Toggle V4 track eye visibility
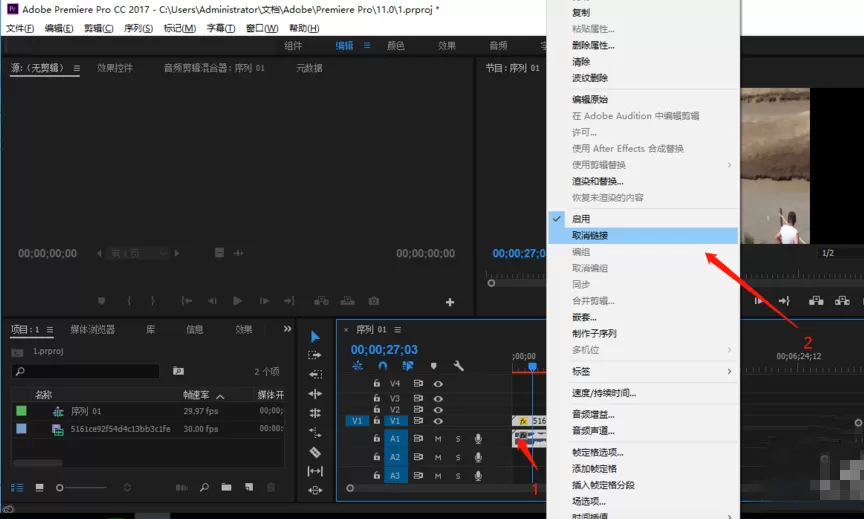864x519 pixels. coord(438,383)
